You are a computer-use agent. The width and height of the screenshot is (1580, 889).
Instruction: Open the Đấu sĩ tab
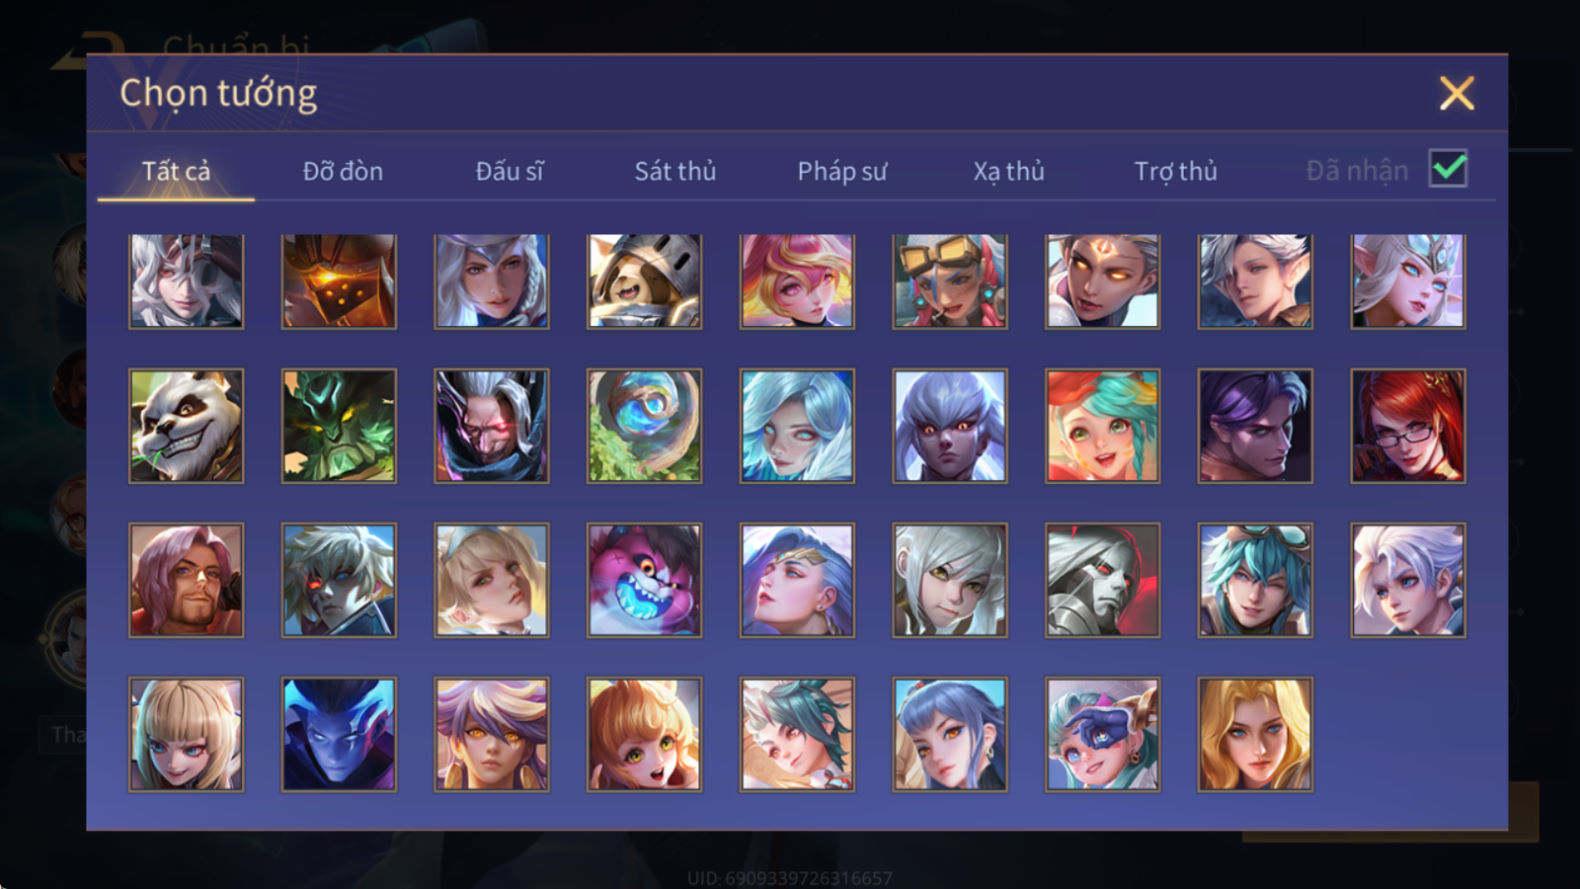pyautogui.click(x=509, y=171)
